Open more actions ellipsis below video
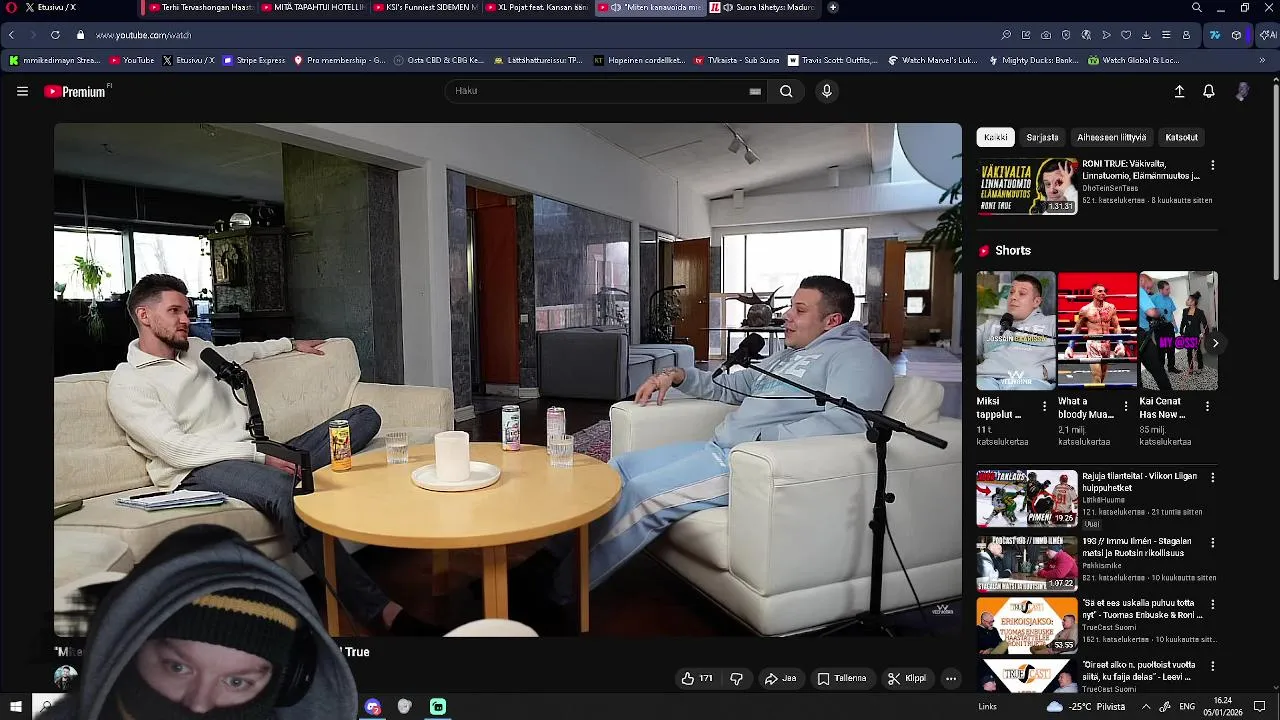The image size is (1280, 720). pyautogui.click(x=951, y=678)
